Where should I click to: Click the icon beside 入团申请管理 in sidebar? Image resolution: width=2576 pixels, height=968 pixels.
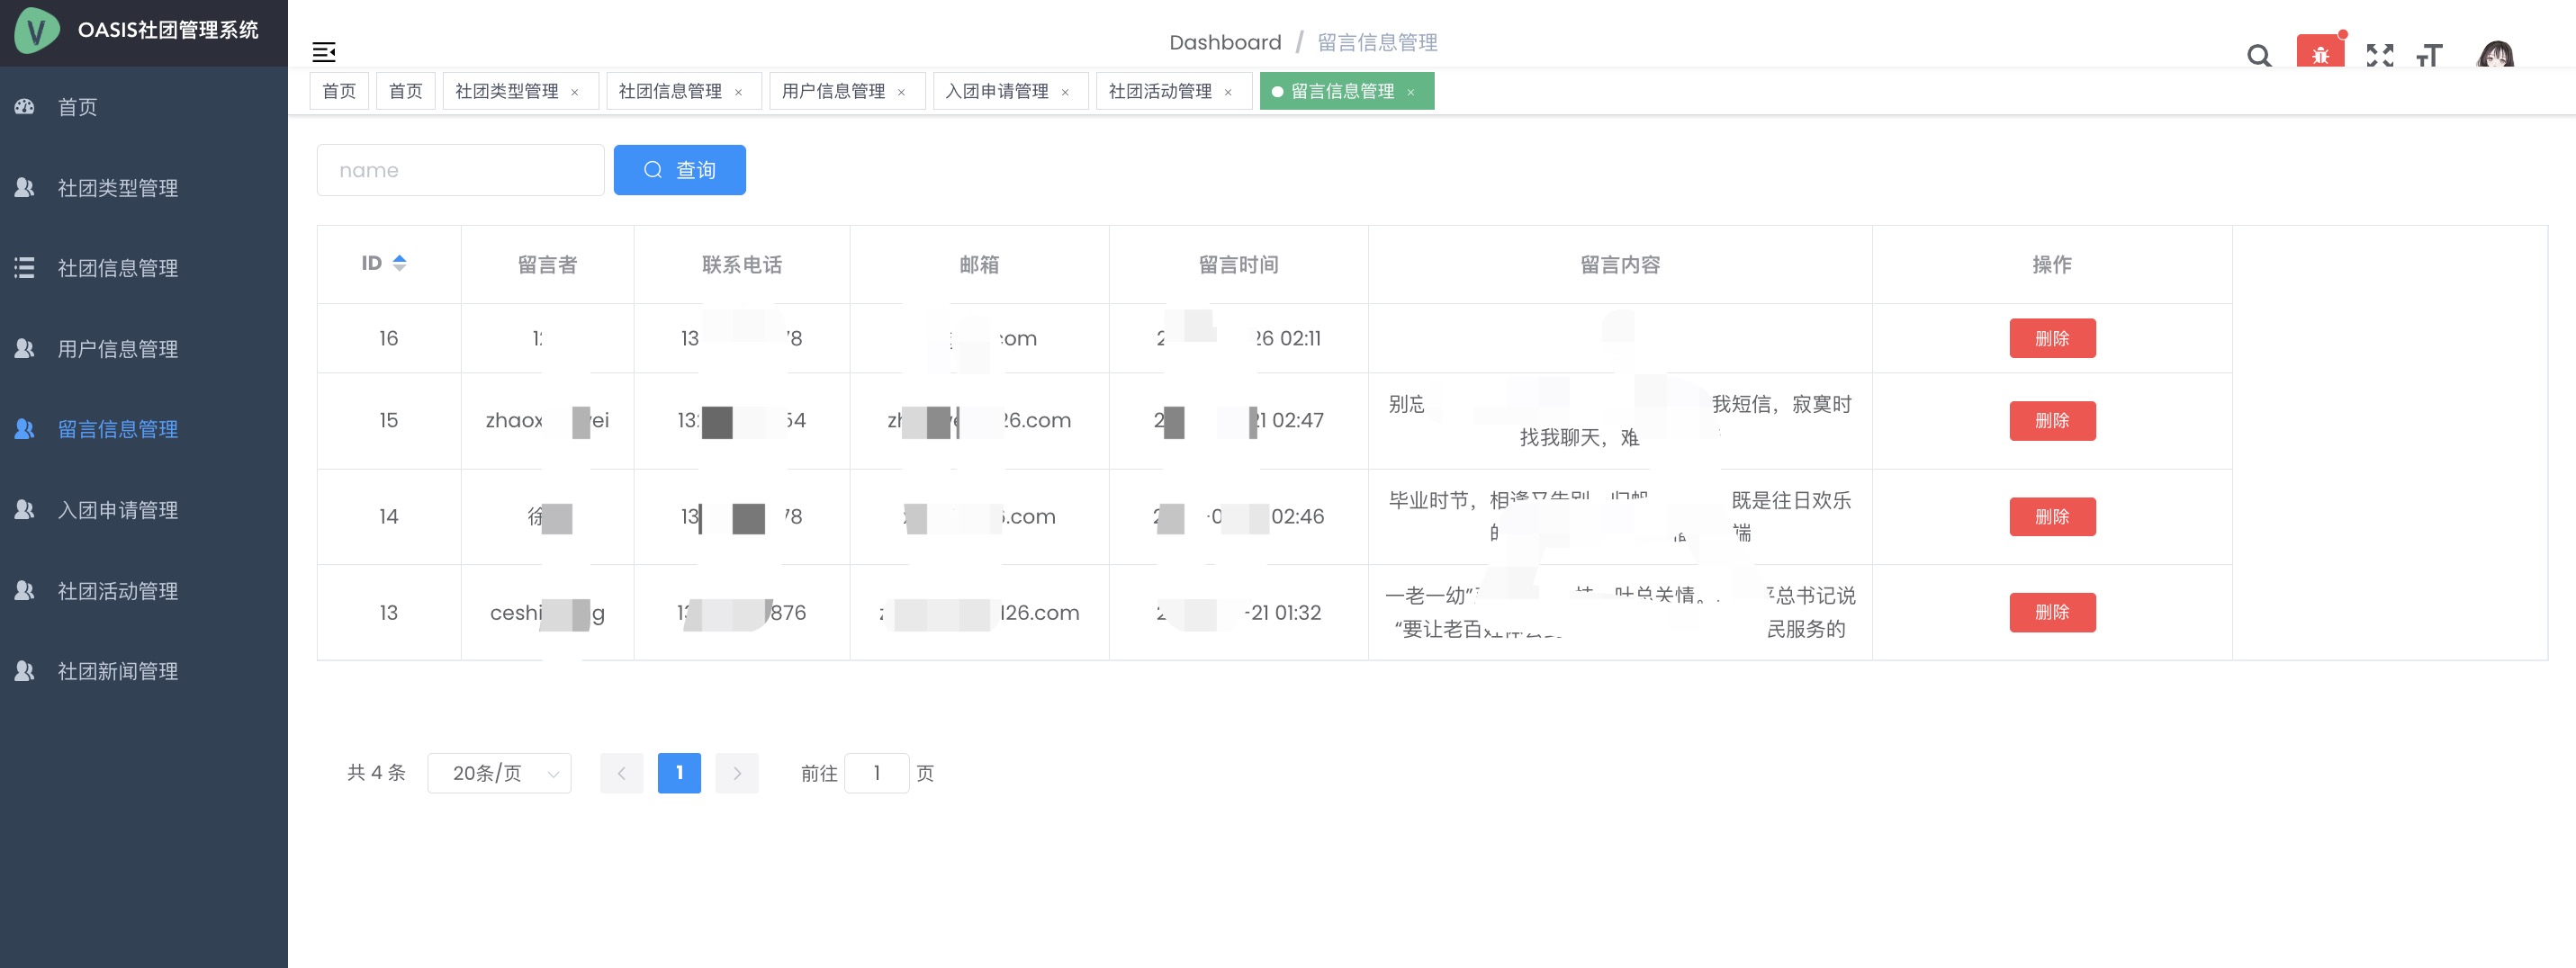[x=25, y=509]
